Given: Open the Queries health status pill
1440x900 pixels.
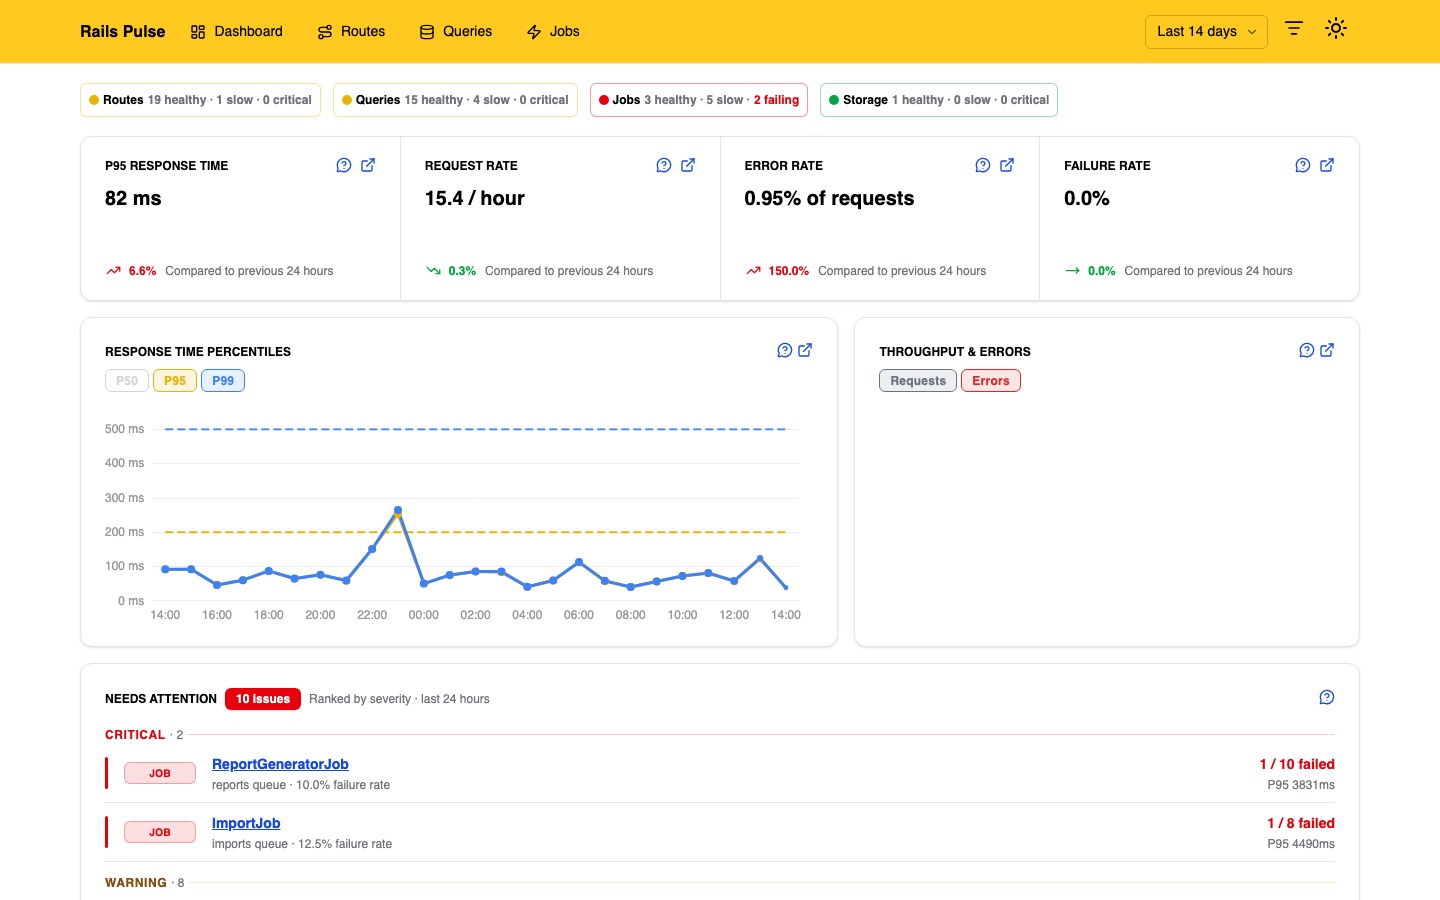Looking at the screenshot, I should pos(455,100).
